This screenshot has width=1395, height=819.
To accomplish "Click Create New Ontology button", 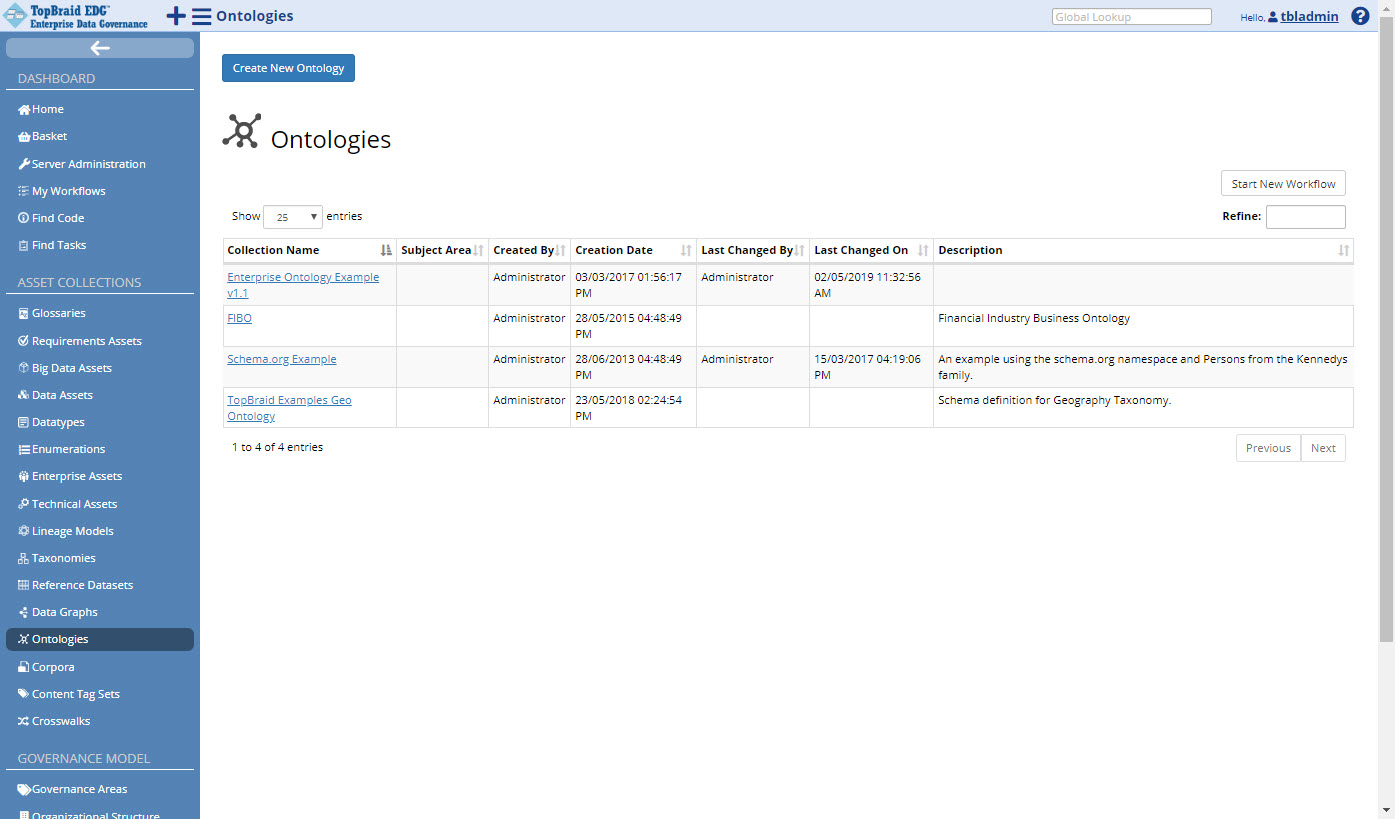I will pyautogui.click(x=288, y=68).
